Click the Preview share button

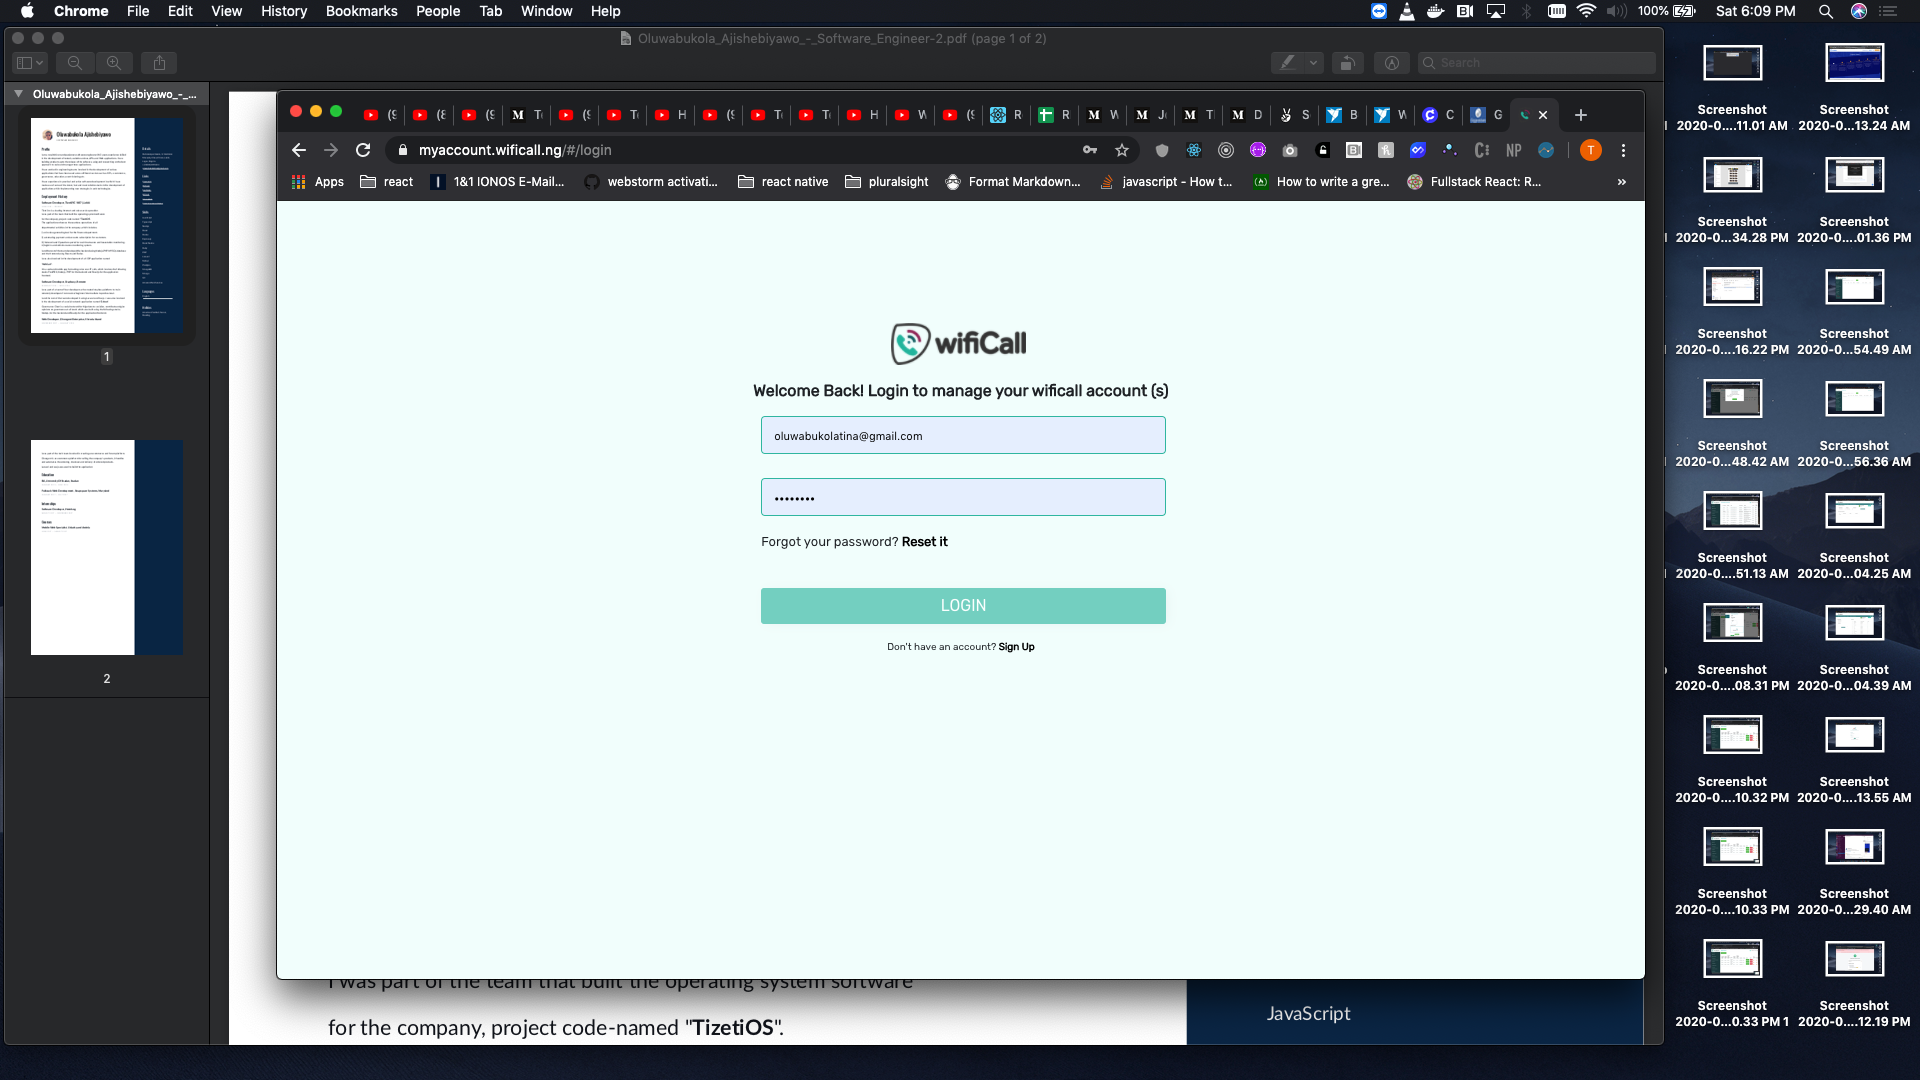click(159, 63)
